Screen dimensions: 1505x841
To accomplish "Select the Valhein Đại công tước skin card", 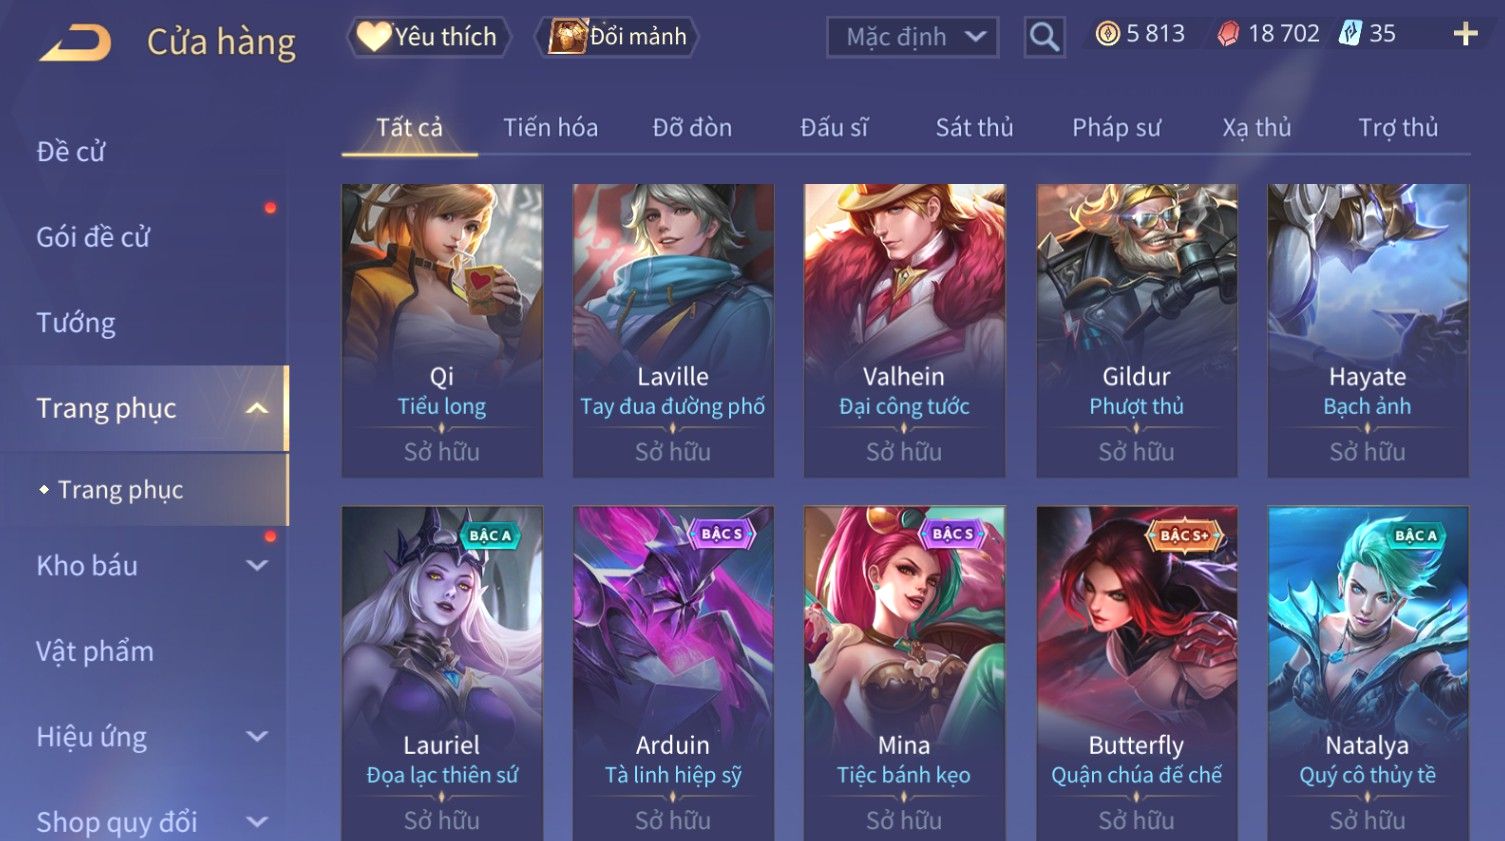I will coord(904,330).
